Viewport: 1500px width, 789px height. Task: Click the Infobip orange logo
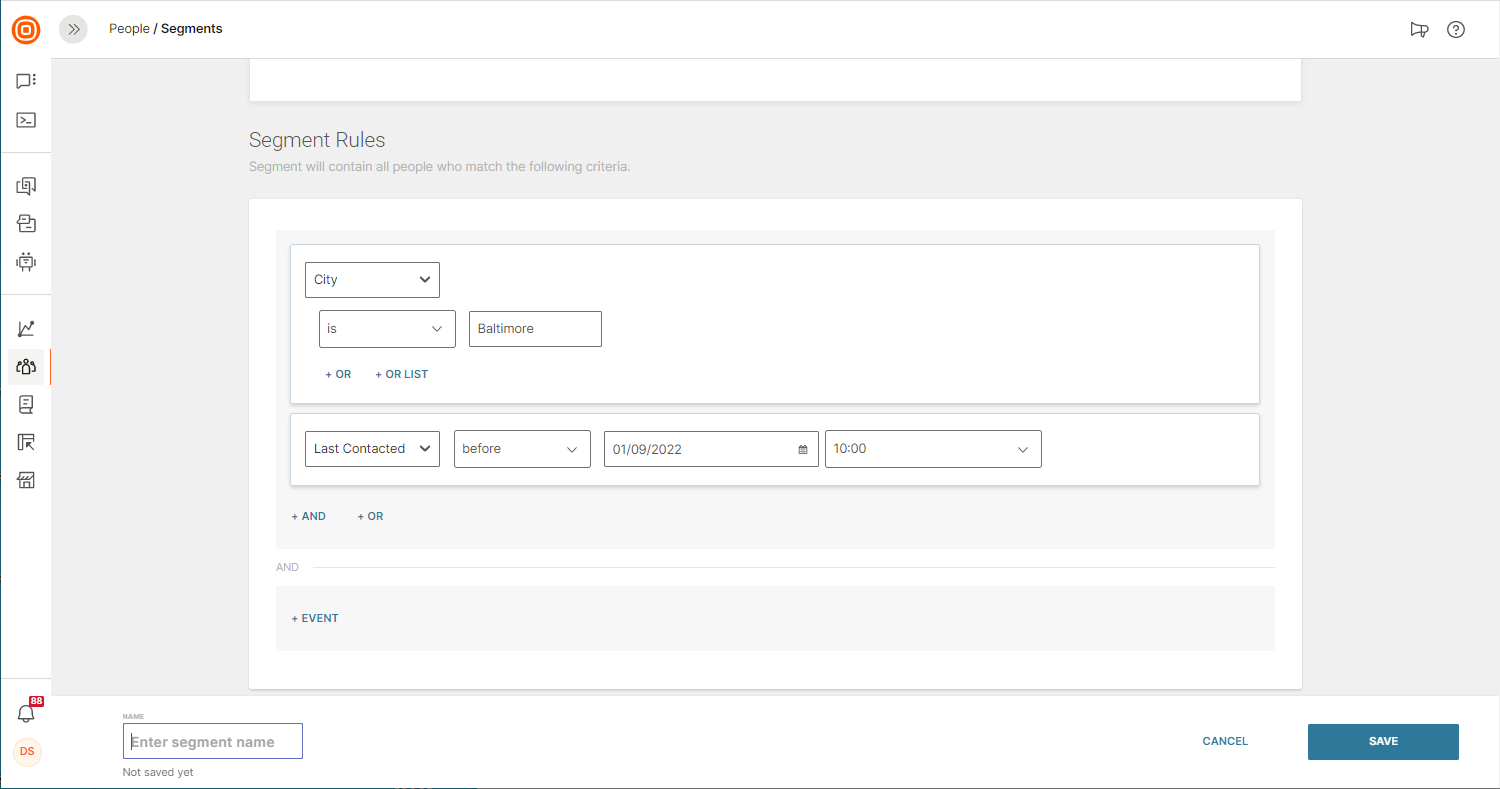(x=26, y=30)
